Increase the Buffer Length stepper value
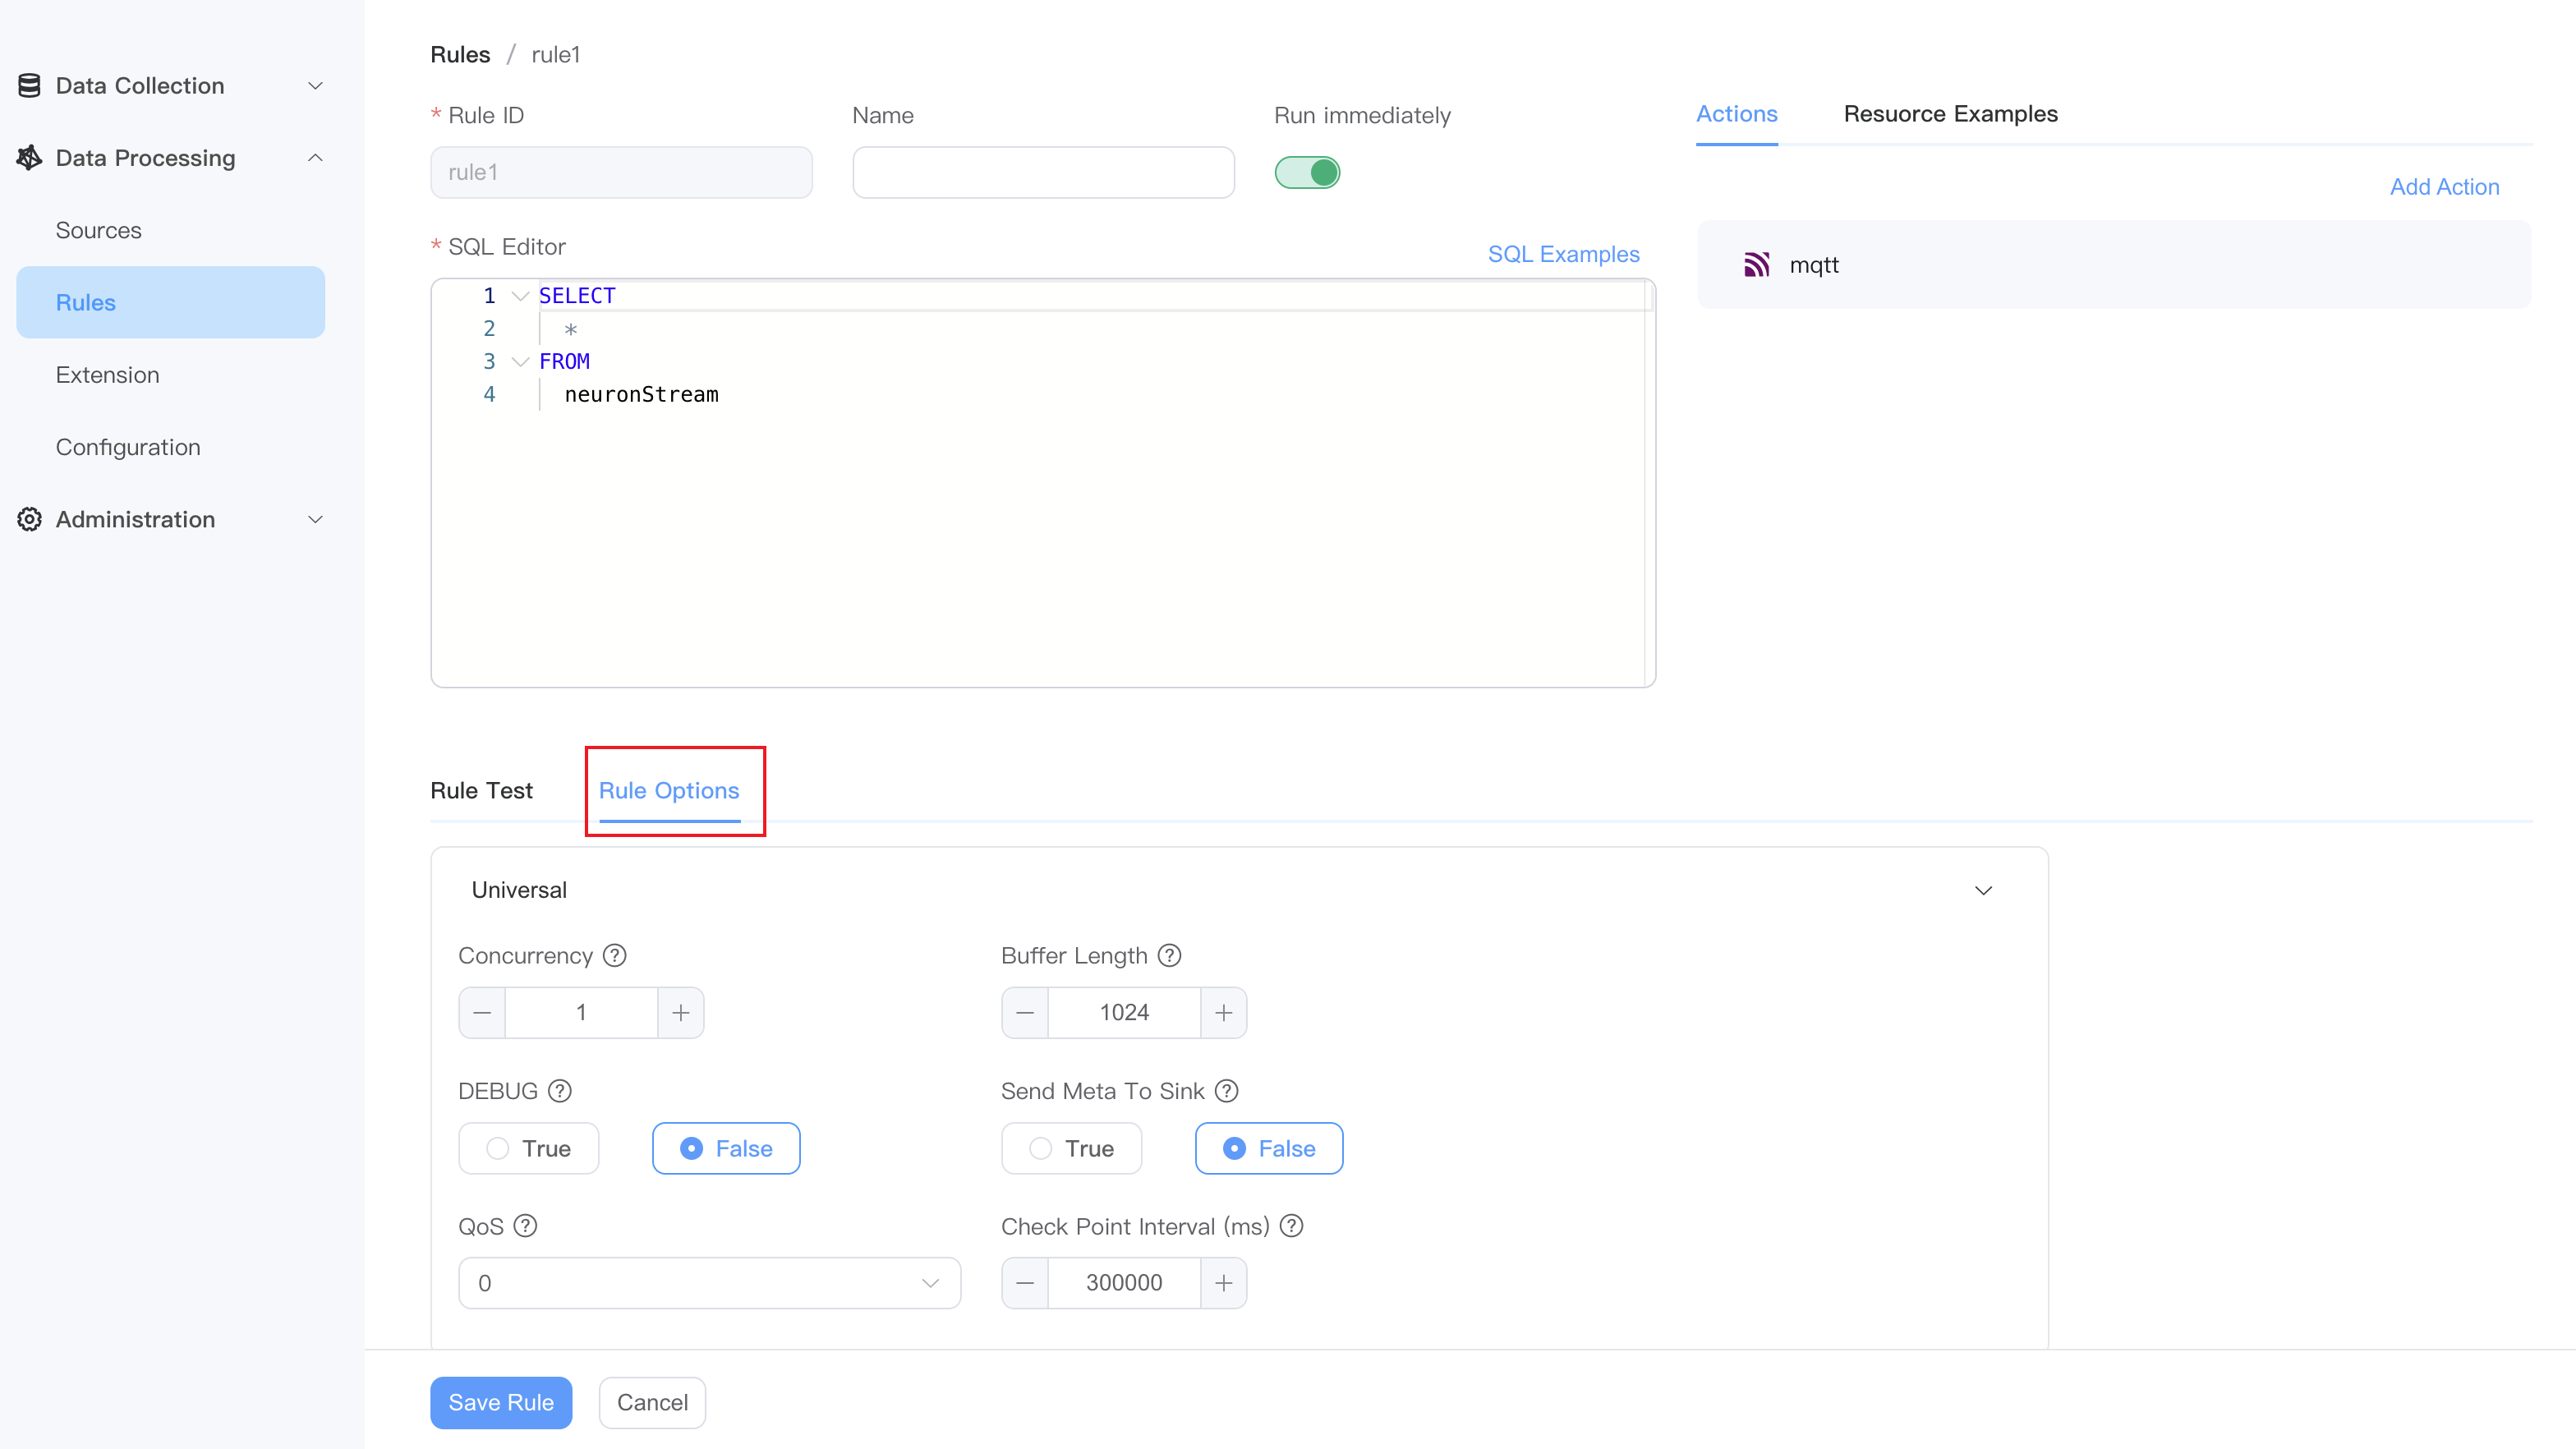 [1222, 1012]
